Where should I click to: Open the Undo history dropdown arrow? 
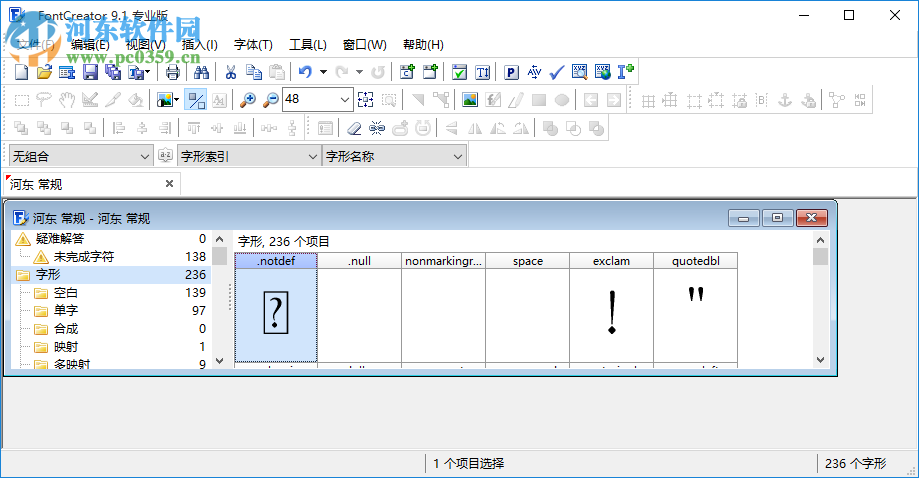point(323,72)
